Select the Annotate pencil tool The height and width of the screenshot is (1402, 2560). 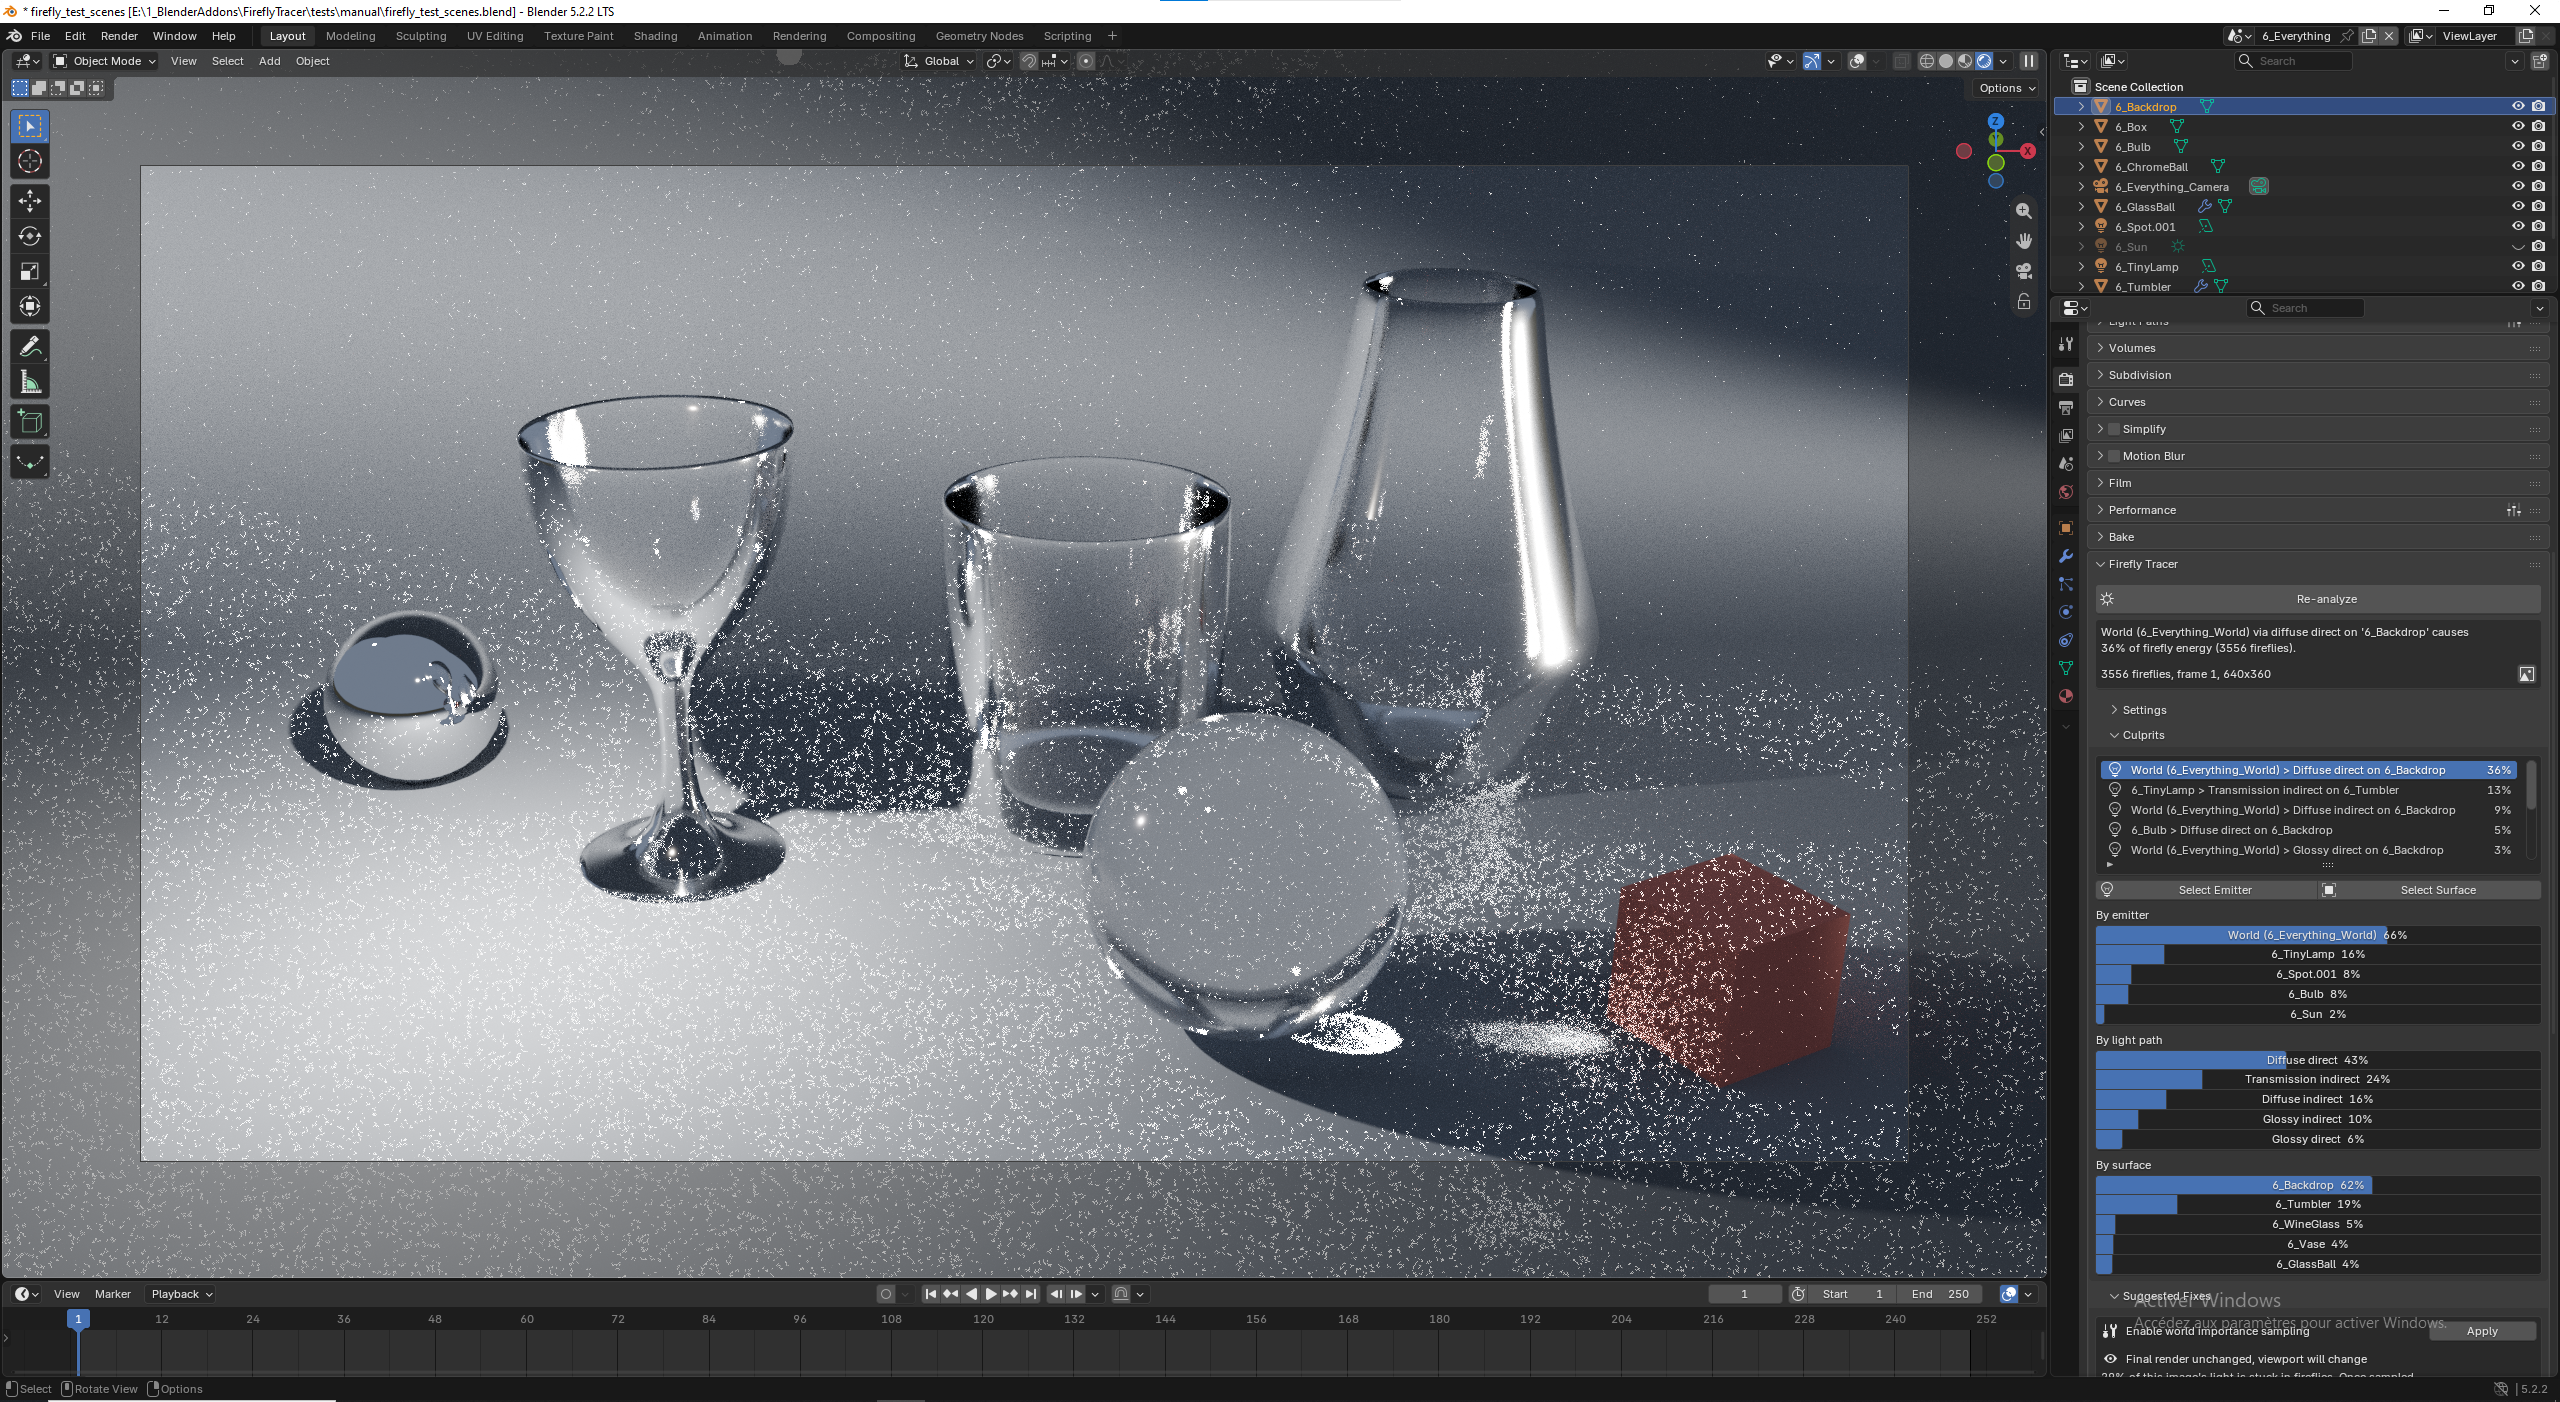pos(30,347)
